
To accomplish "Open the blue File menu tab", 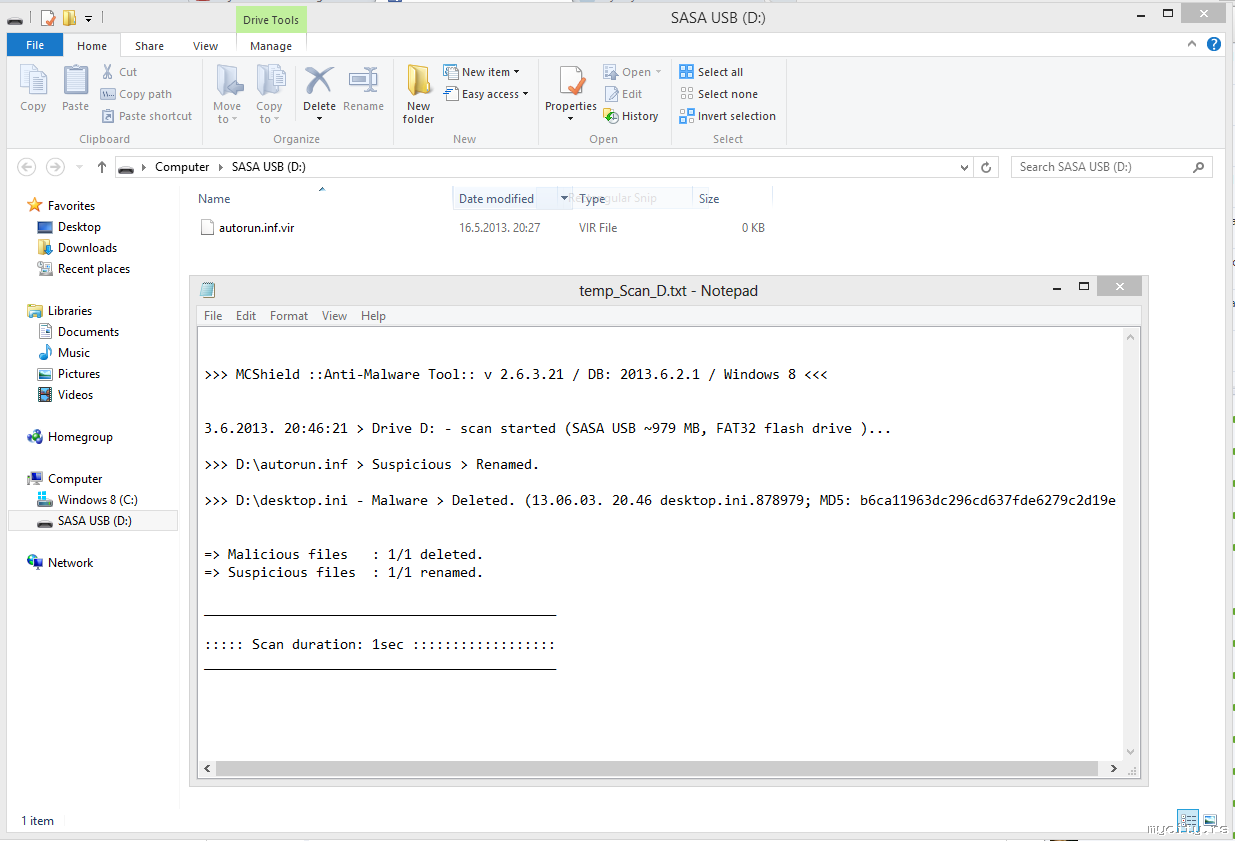I will pos(35,45).
